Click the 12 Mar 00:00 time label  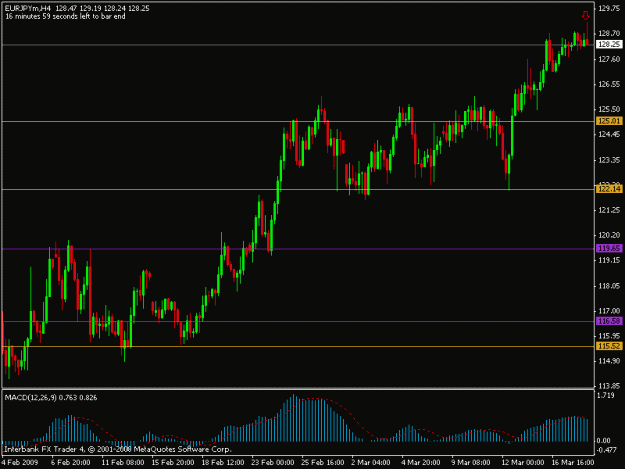point(523,463)
